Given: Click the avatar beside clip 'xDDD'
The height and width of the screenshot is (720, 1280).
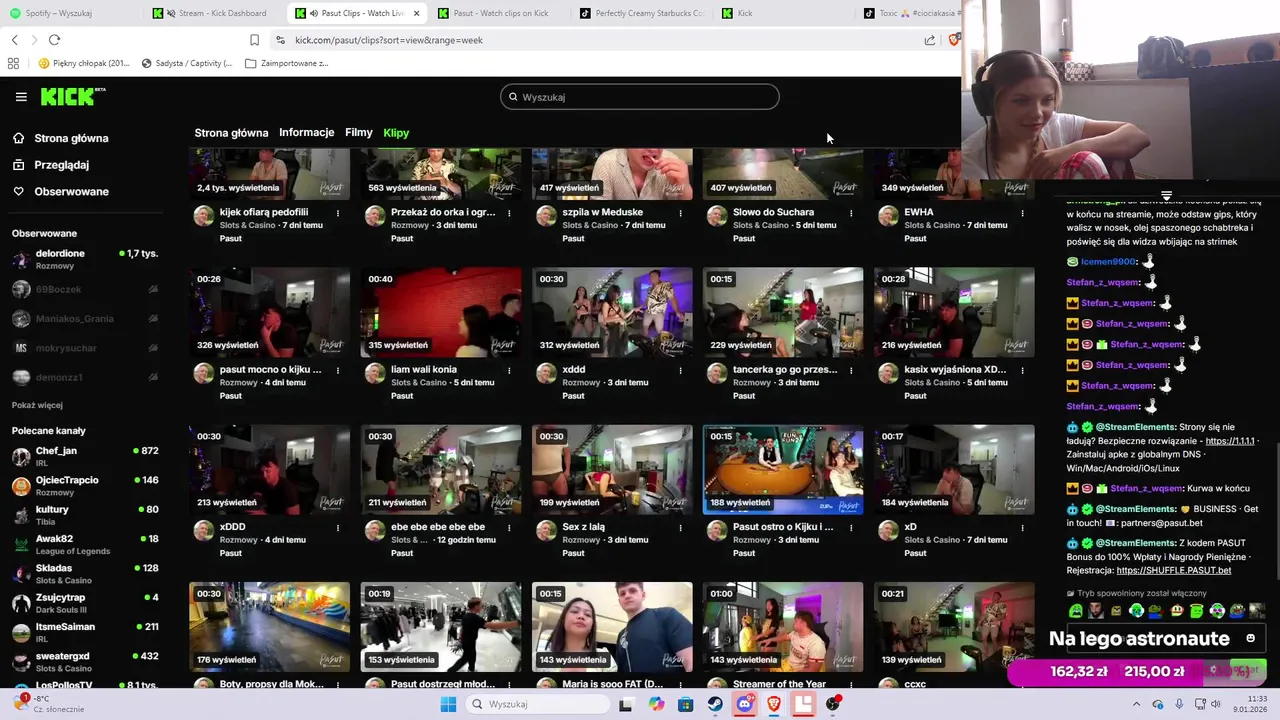Looking at the screenshot, I should pos(203,530).
